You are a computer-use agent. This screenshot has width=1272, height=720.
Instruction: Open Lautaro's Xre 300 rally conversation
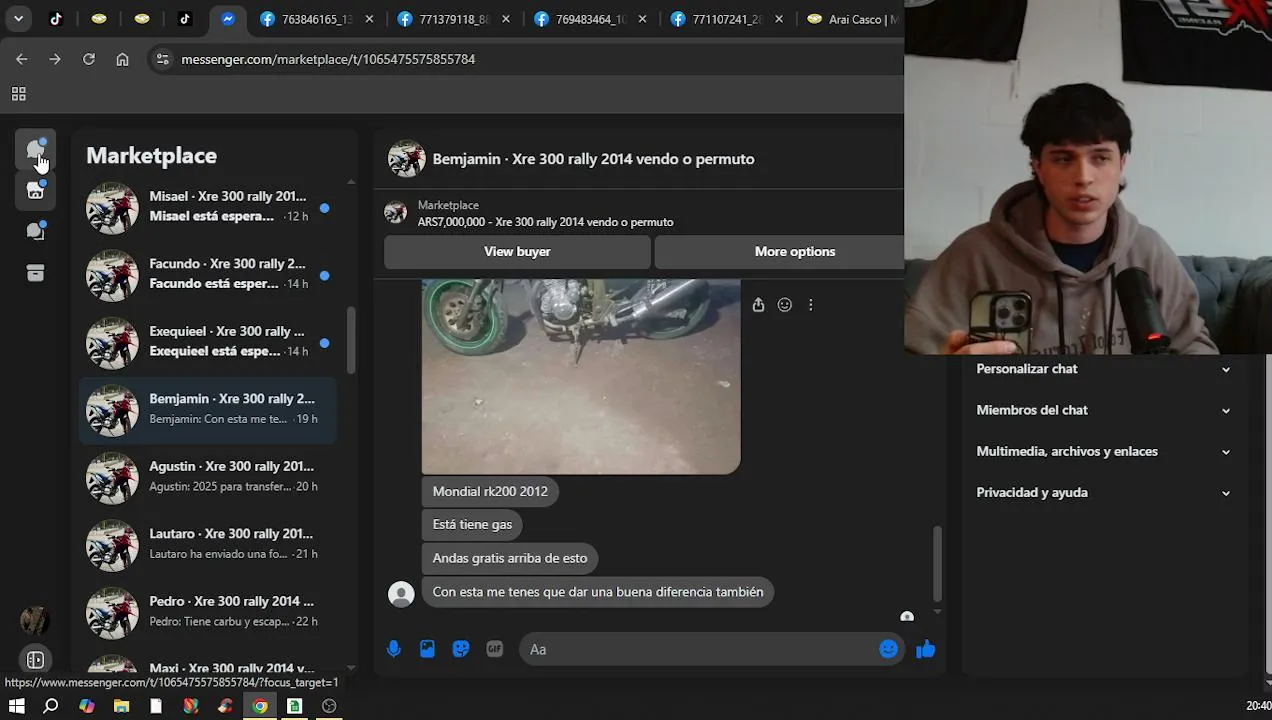tap(208, 544)
